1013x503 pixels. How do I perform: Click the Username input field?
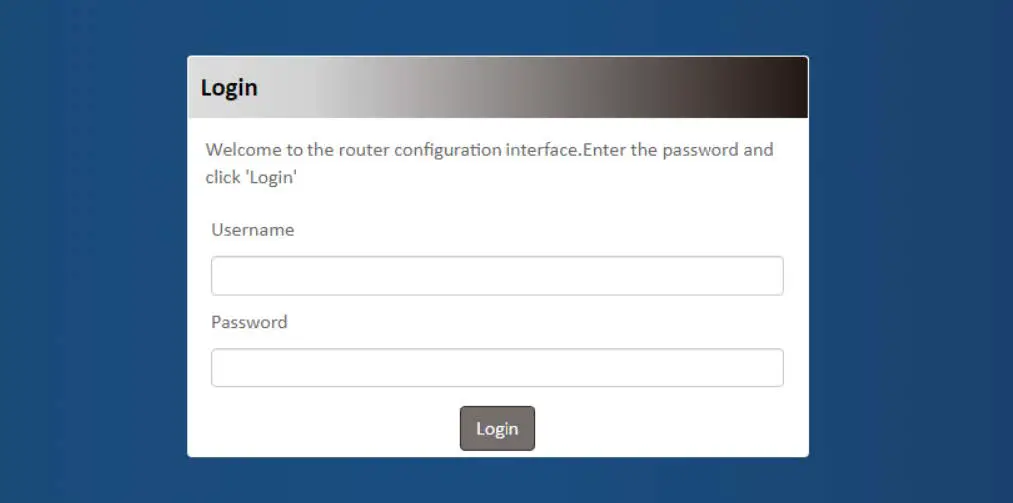coord(496,276)
